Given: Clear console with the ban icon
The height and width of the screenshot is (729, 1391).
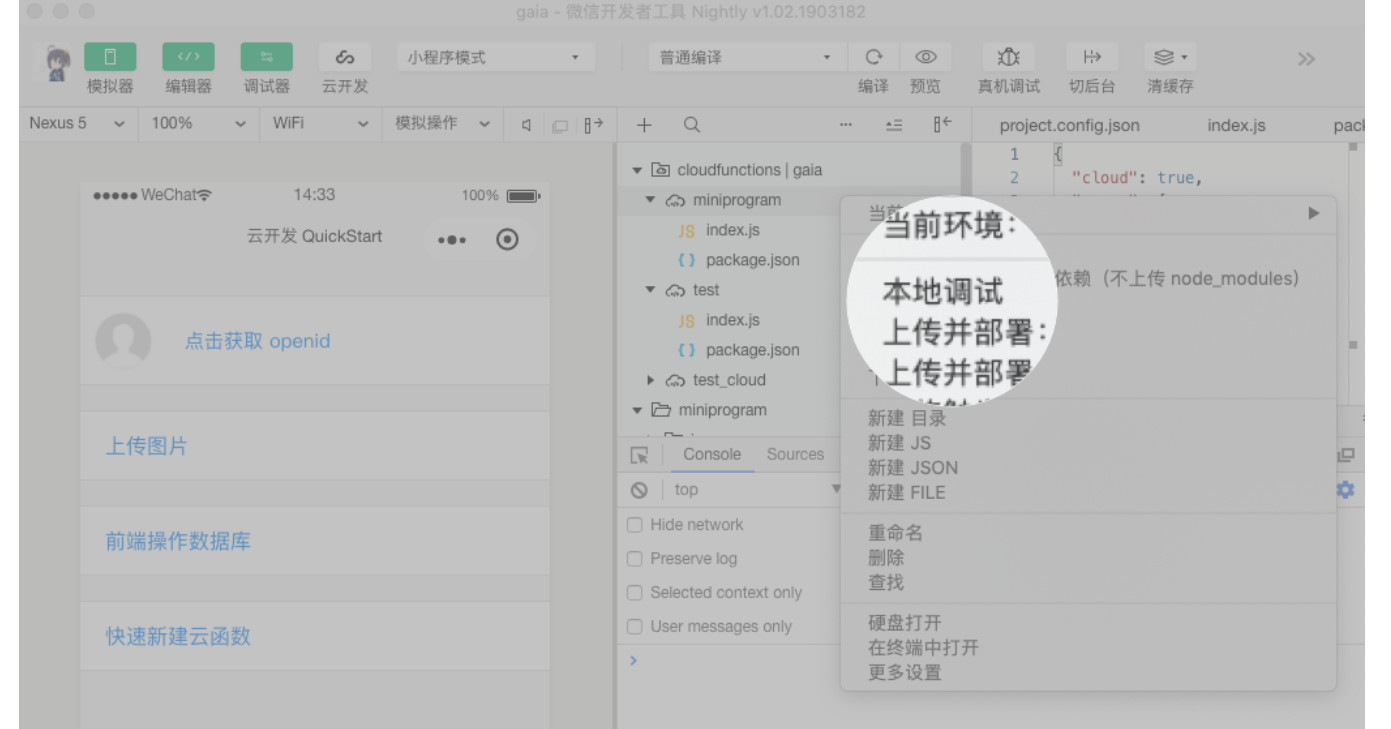Looking at the screenshot, I should [x=639, y=490].
